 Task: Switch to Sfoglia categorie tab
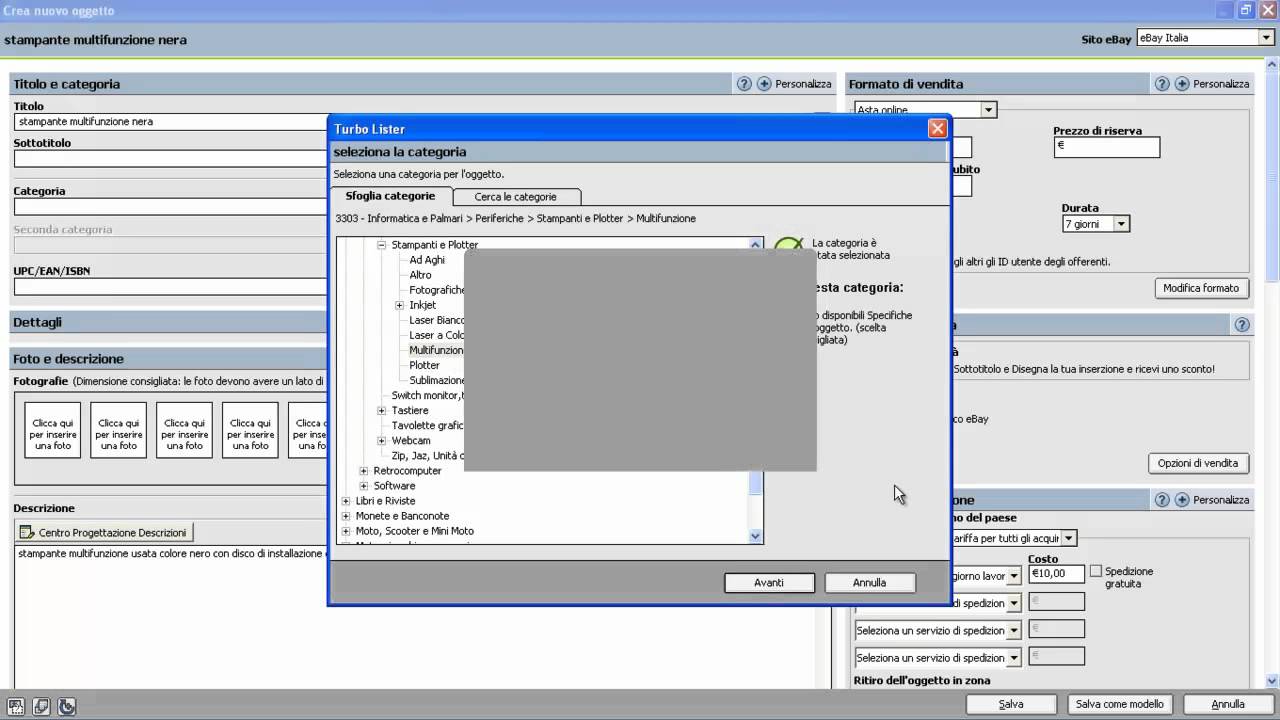391,196
